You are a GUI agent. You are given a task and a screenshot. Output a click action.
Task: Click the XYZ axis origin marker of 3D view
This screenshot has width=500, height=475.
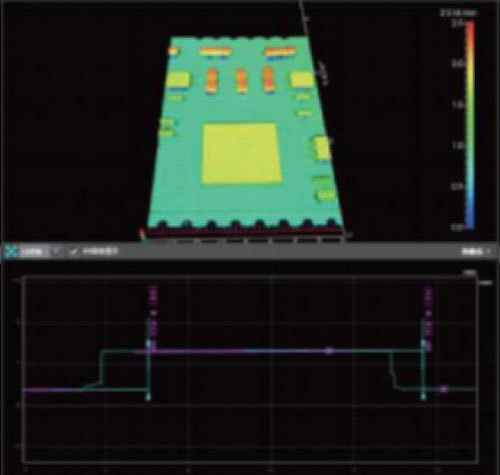coord(142,234)
